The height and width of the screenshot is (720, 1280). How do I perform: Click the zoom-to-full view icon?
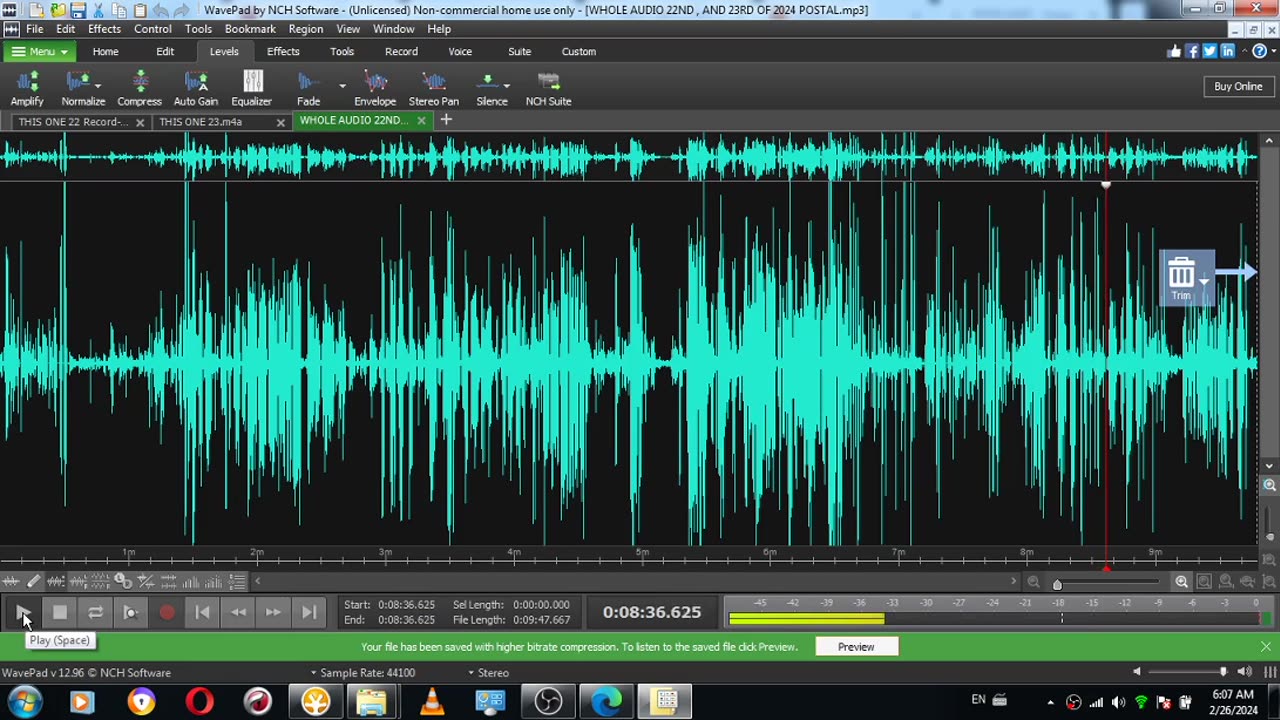[x=1204, y=582]
